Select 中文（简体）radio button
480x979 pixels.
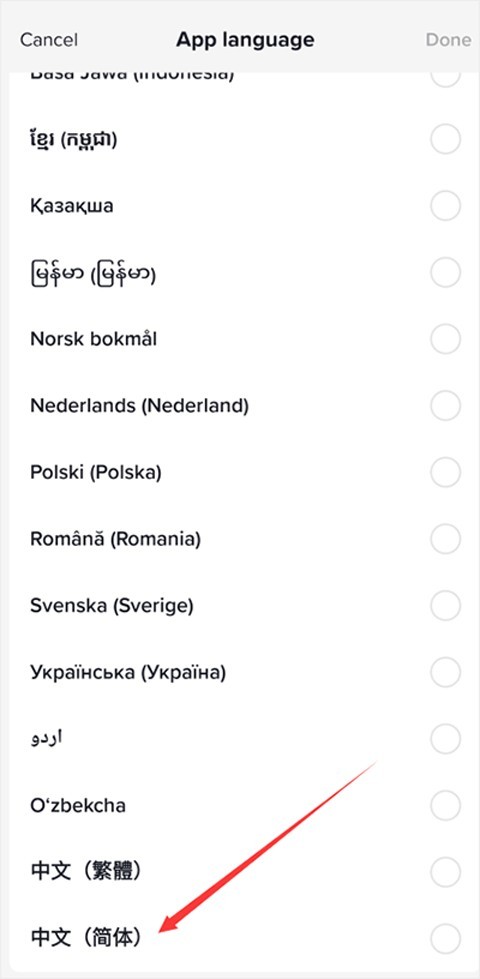446,938
